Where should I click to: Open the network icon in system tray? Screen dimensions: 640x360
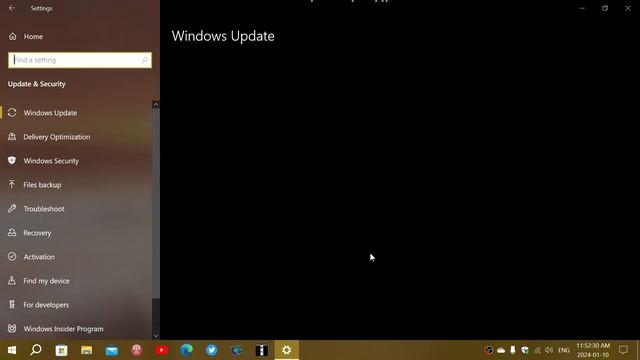coord(537,350)
